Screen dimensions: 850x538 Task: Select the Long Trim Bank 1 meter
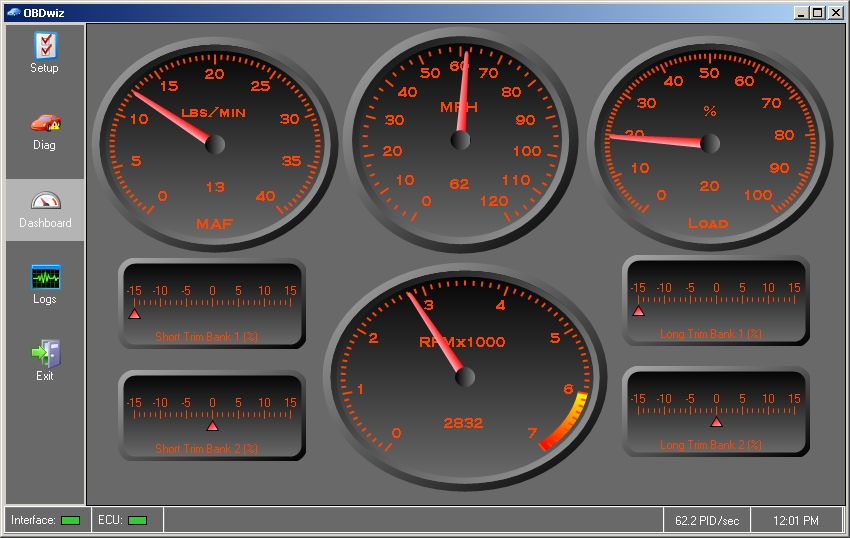716,301
